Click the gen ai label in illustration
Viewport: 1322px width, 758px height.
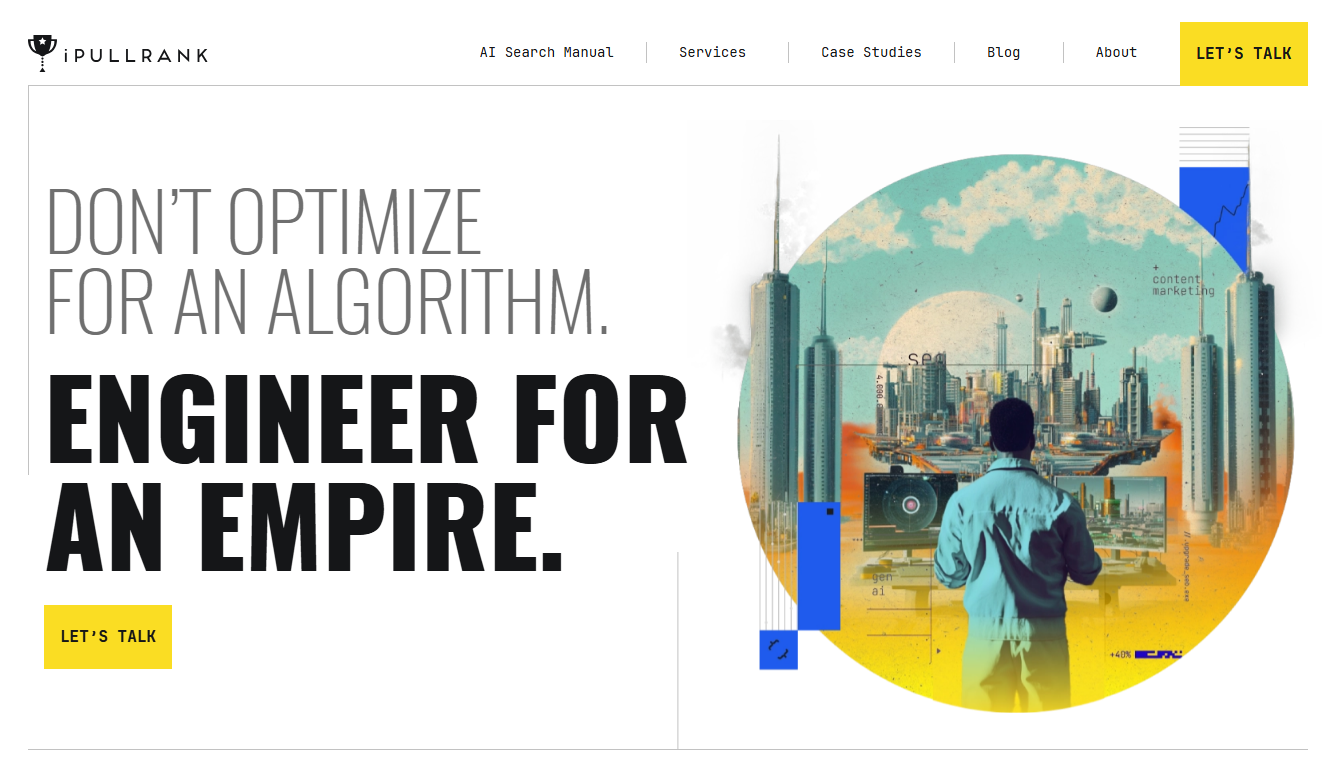click(x=881, y=584)
